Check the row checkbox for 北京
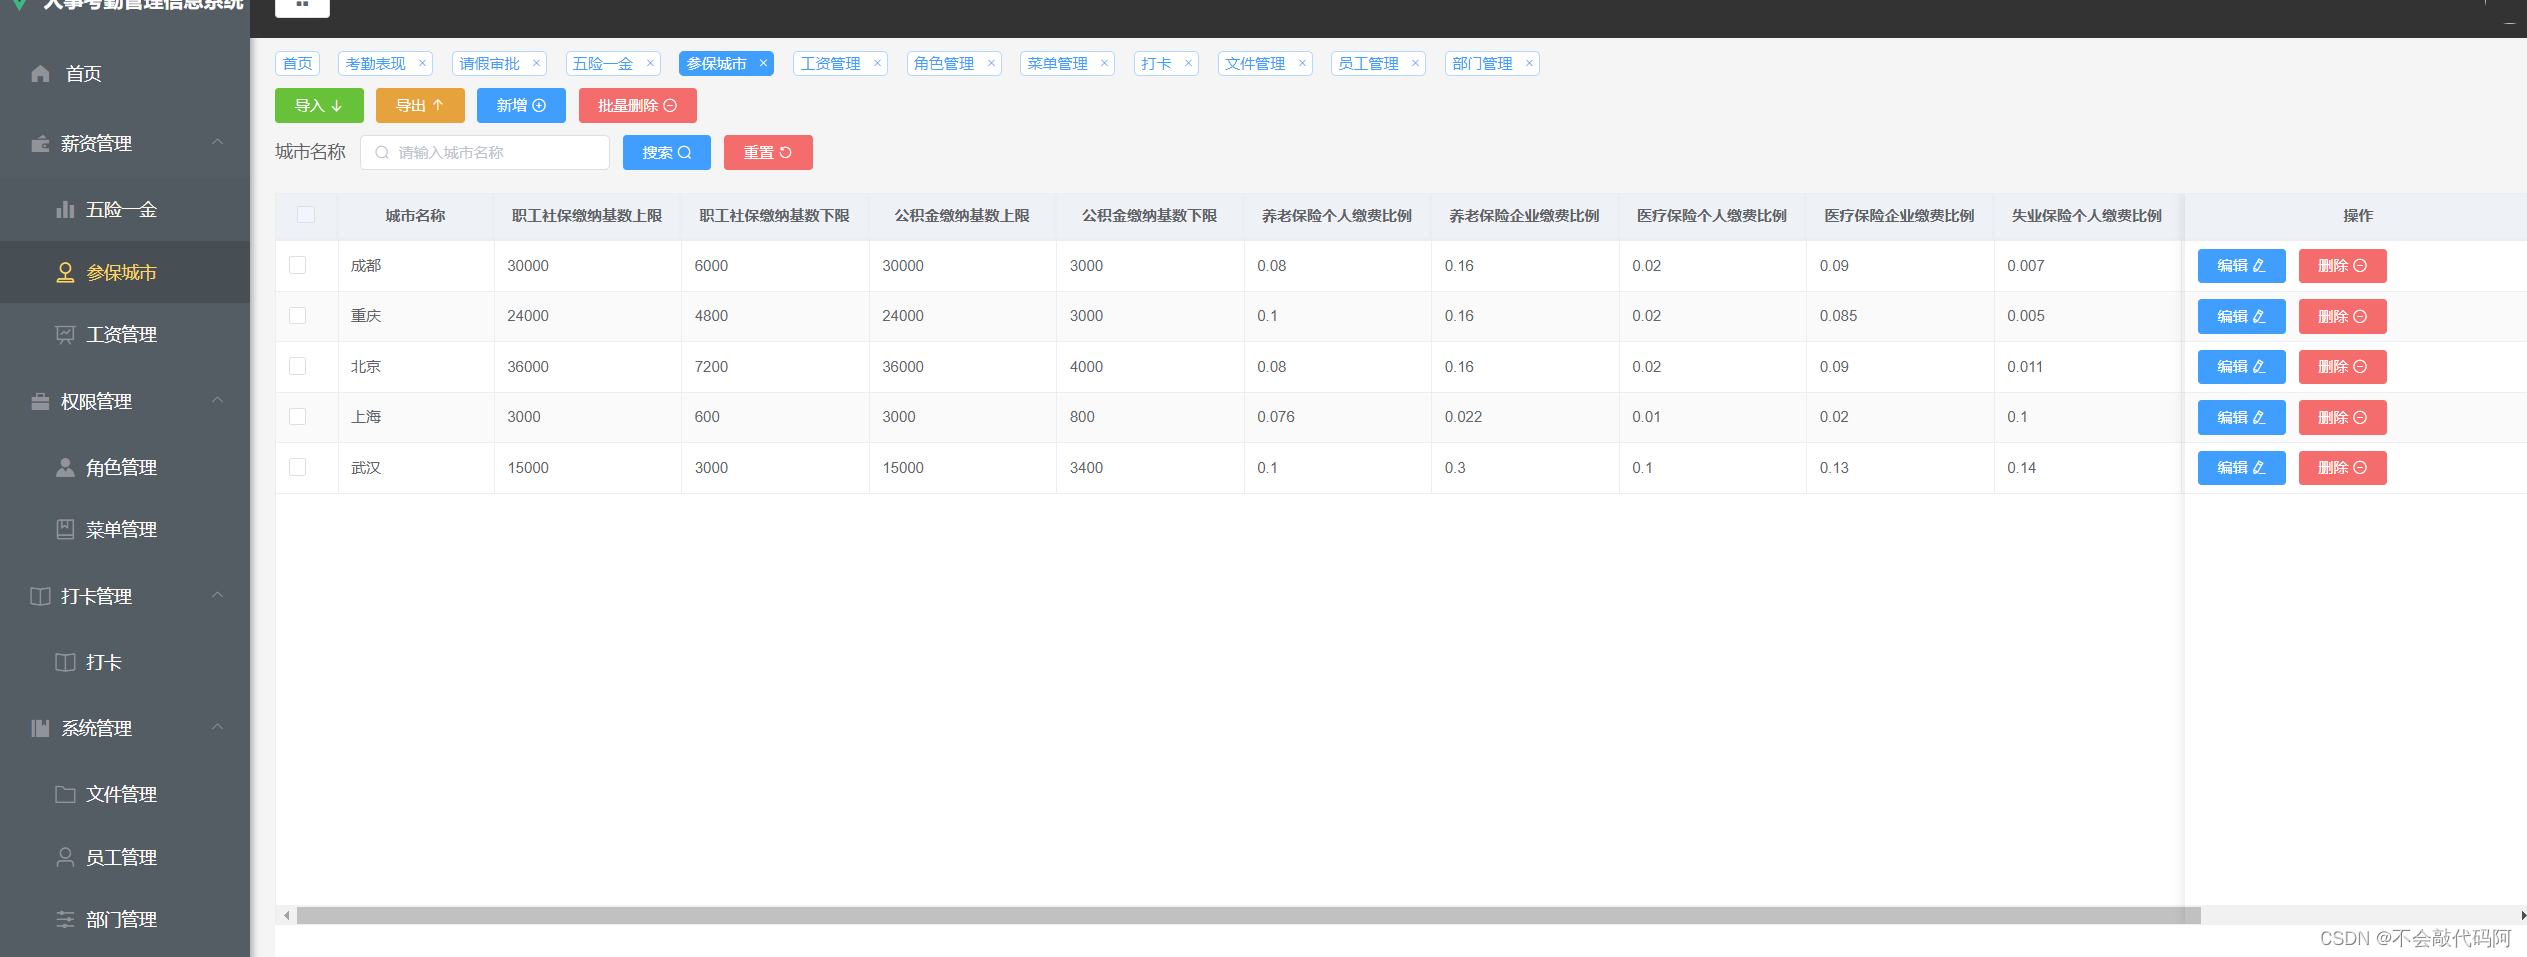The image size is (2527, 957). pos(297,366)
